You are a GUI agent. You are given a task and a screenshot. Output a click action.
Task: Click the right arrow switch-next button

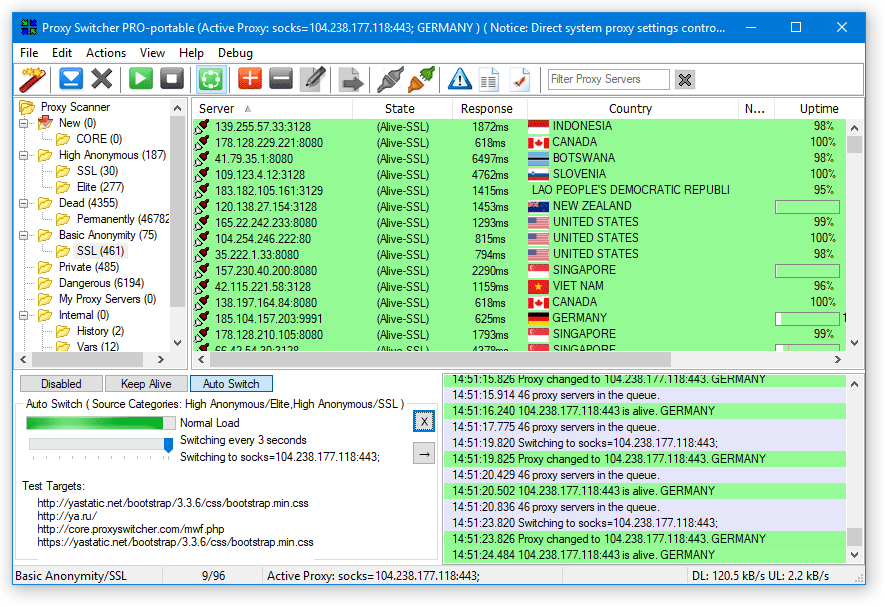pyautogui.click(x=424, y=453)
